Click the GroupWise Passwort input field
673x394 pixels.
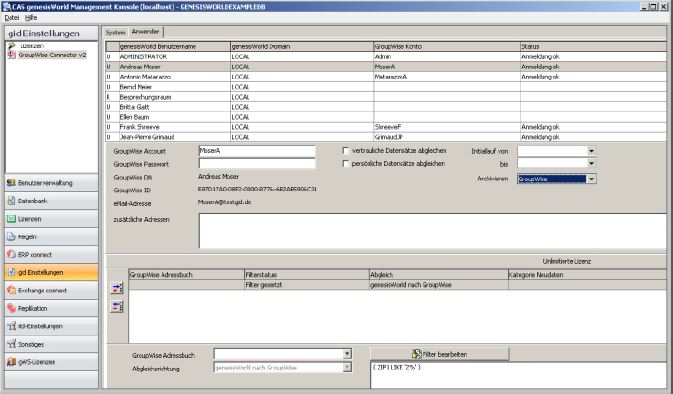[x=257, y=164]
